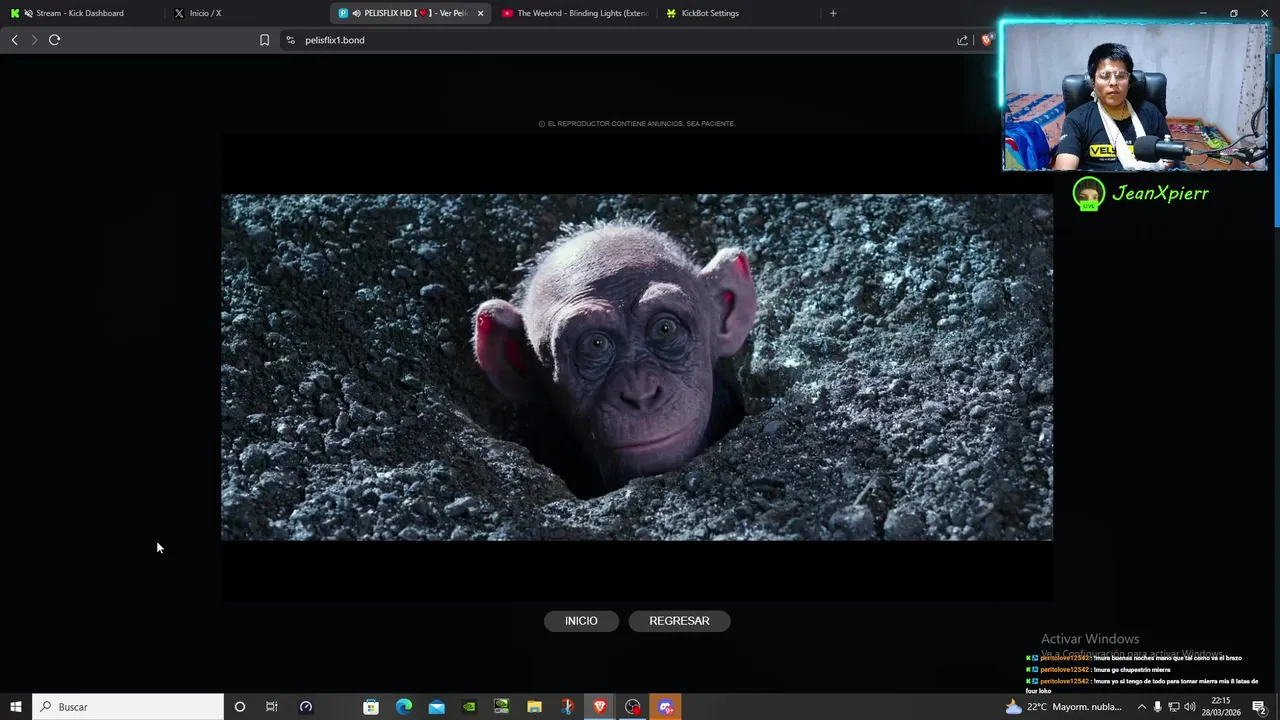
Task: Click the movie video player frame
Action: click(637, 367)
